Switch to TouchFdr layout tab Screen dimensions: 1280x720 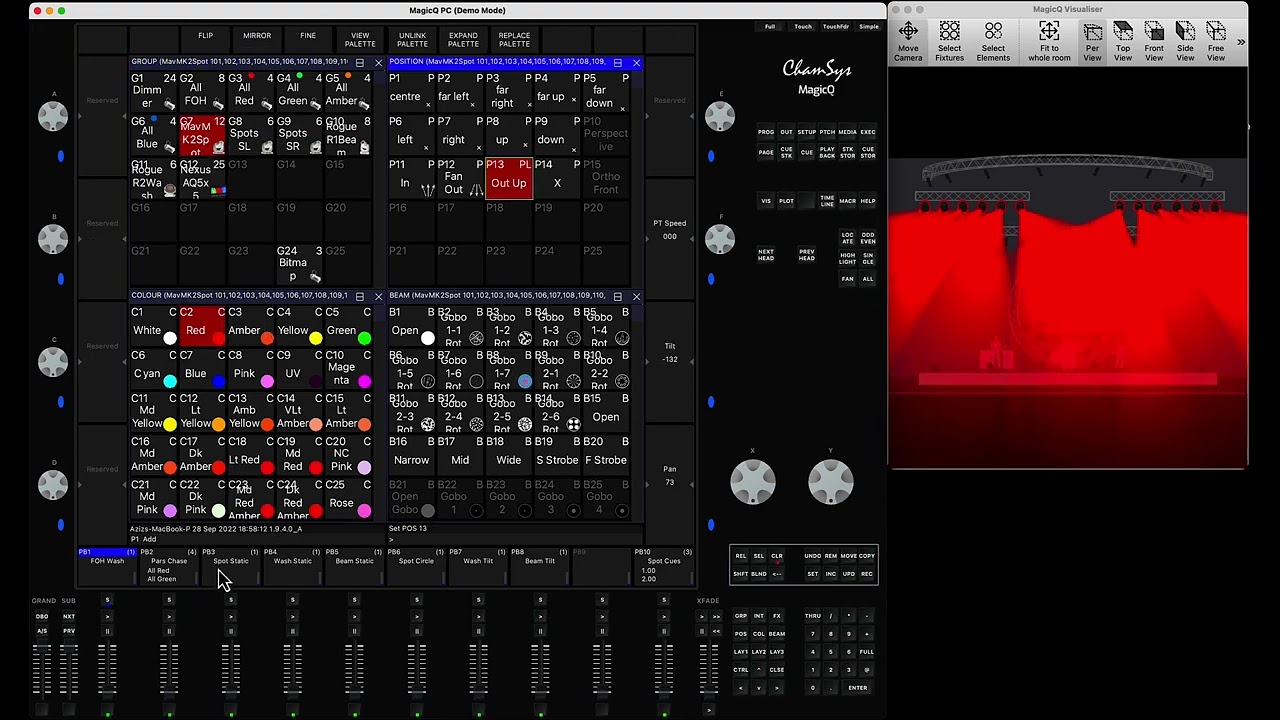click(x=835, y=27)
